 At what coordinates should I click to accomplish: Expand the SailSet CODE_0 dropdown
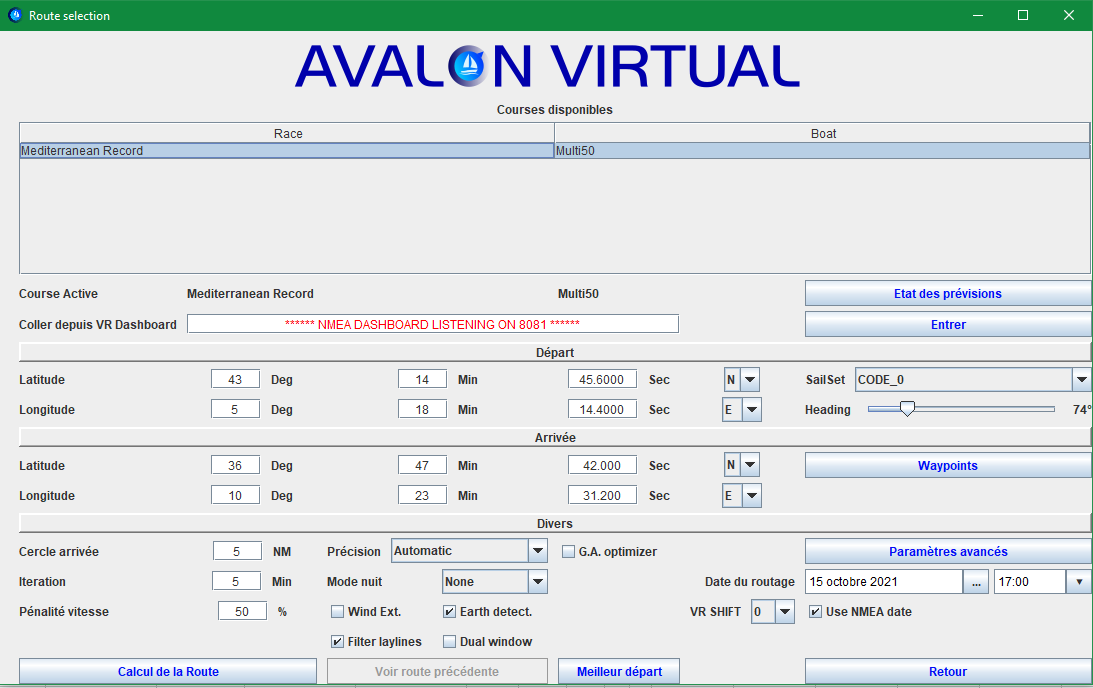click(x=1080, y=380)
